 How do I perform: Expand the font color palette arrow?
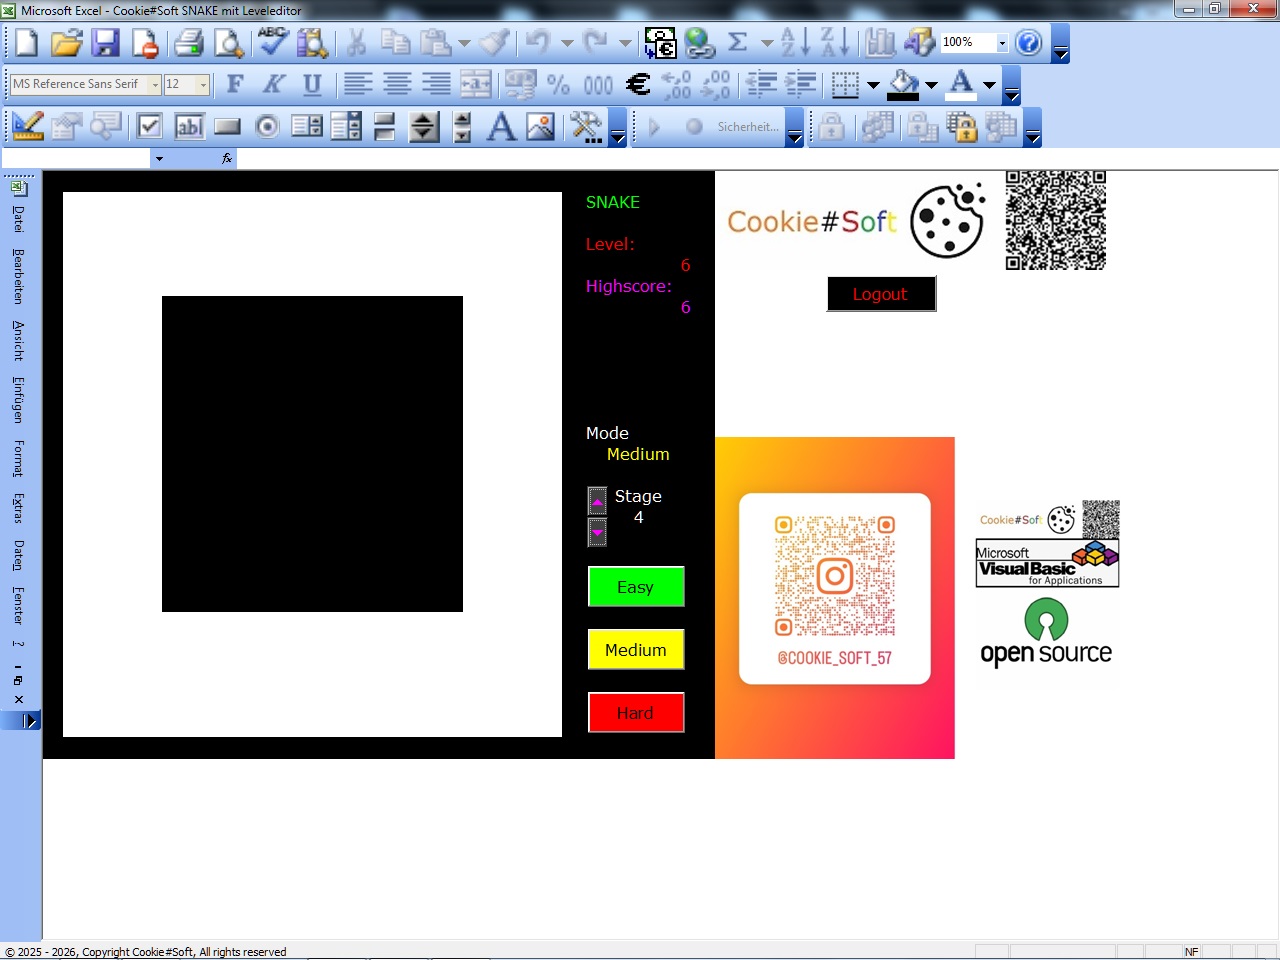[989, 85]
